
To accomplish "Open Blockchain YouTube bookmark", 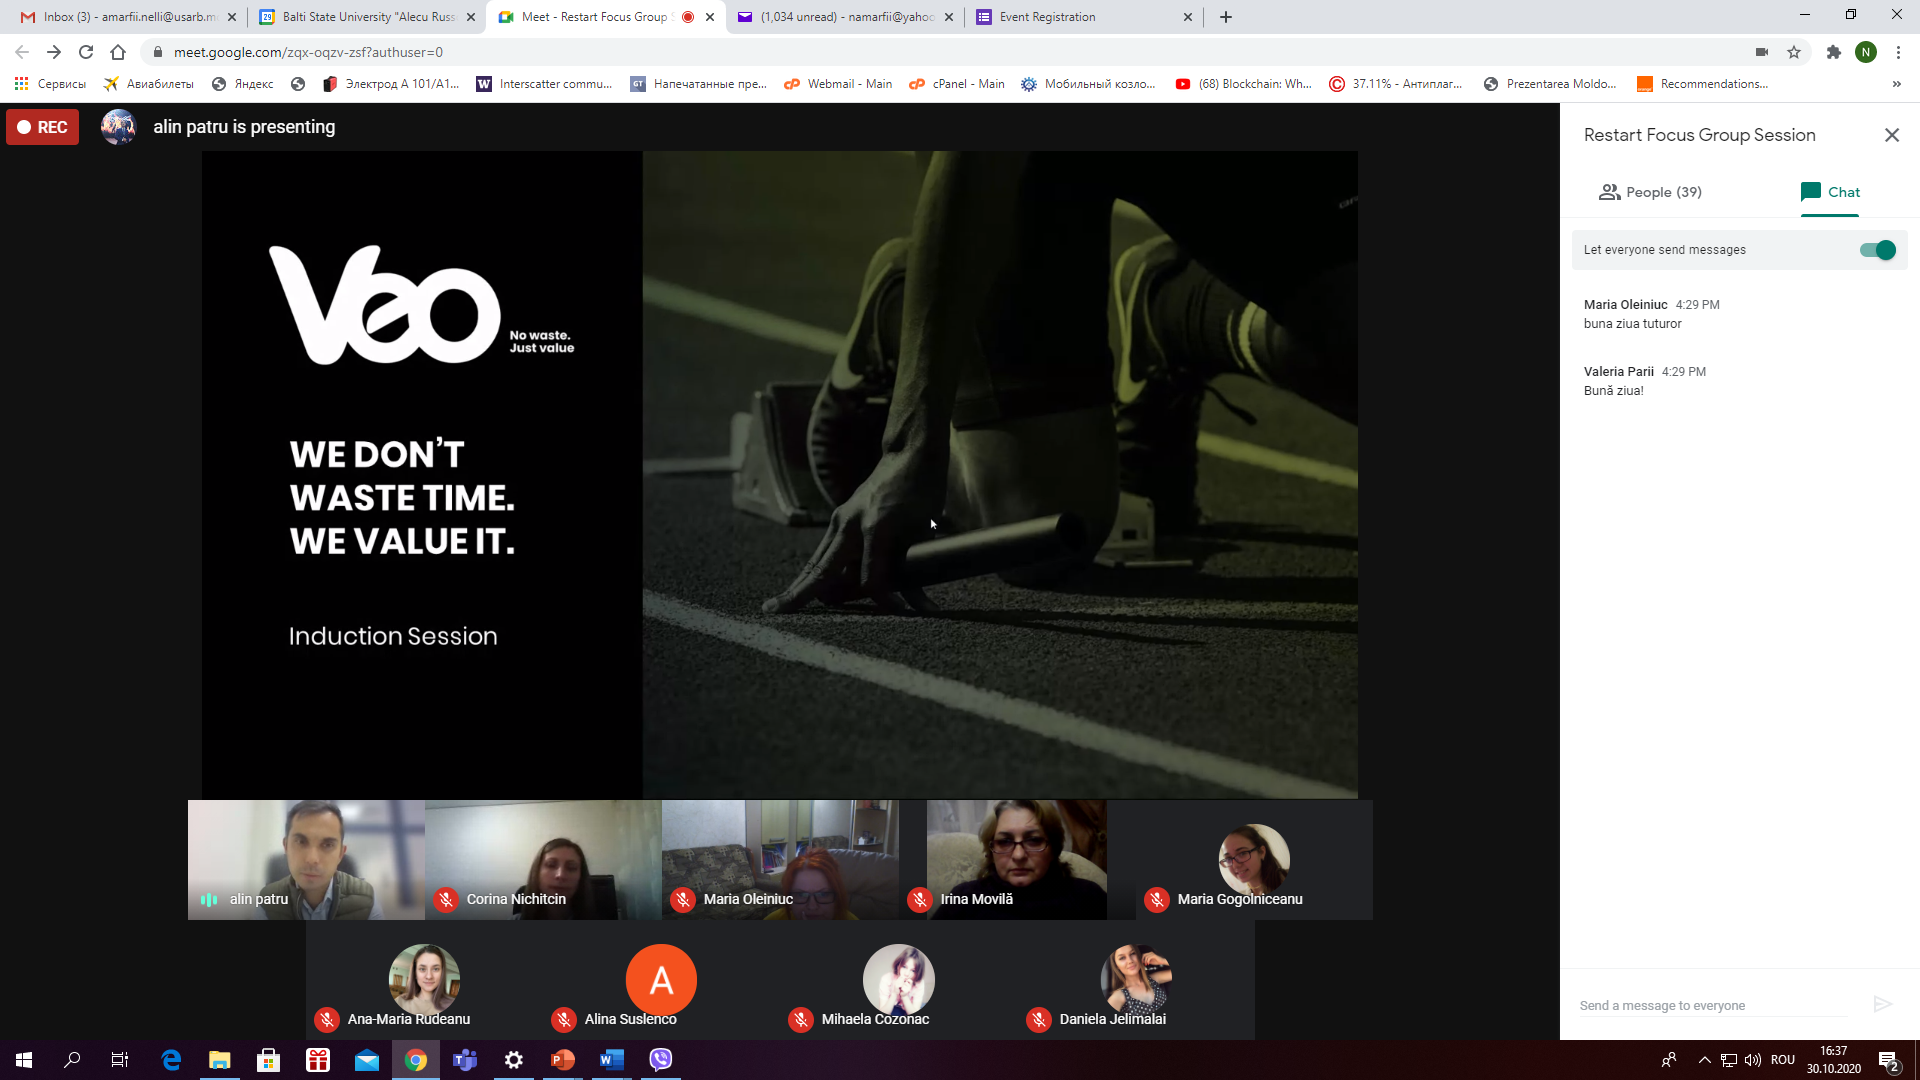I will click(1243, 84).
